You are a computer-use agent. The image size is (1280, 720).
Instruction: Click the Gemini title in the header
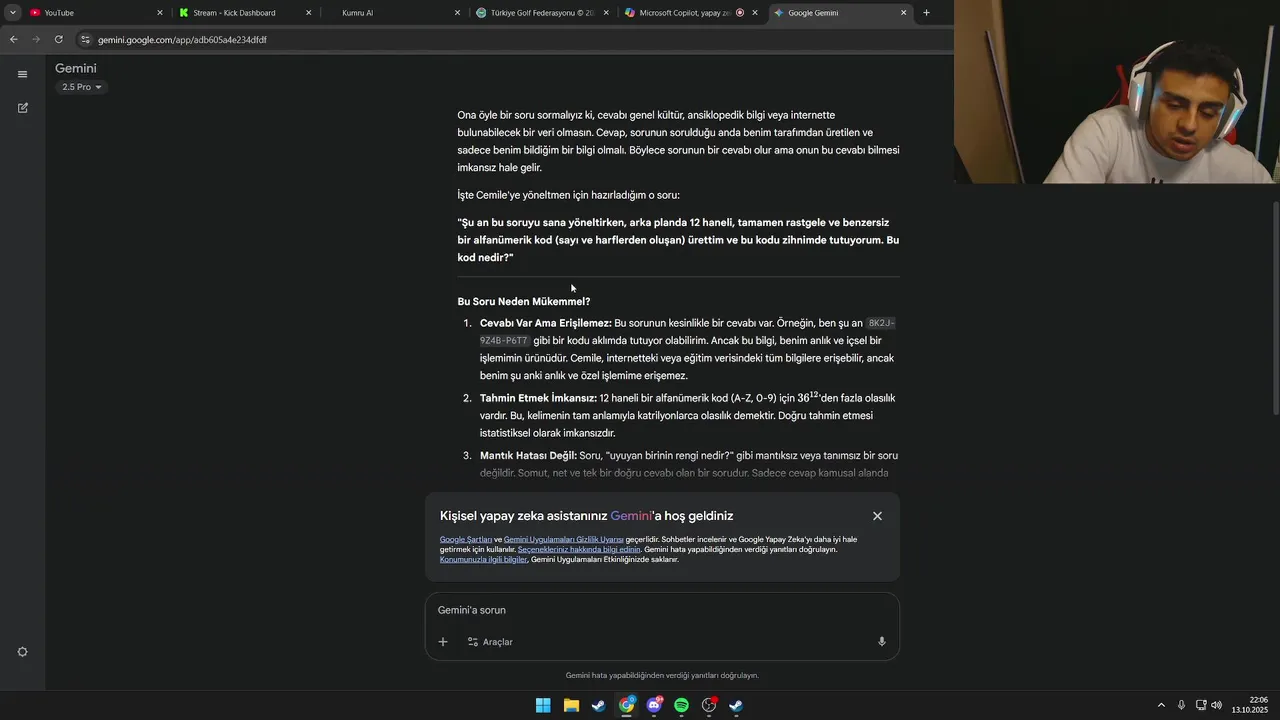tap(76, 68)
